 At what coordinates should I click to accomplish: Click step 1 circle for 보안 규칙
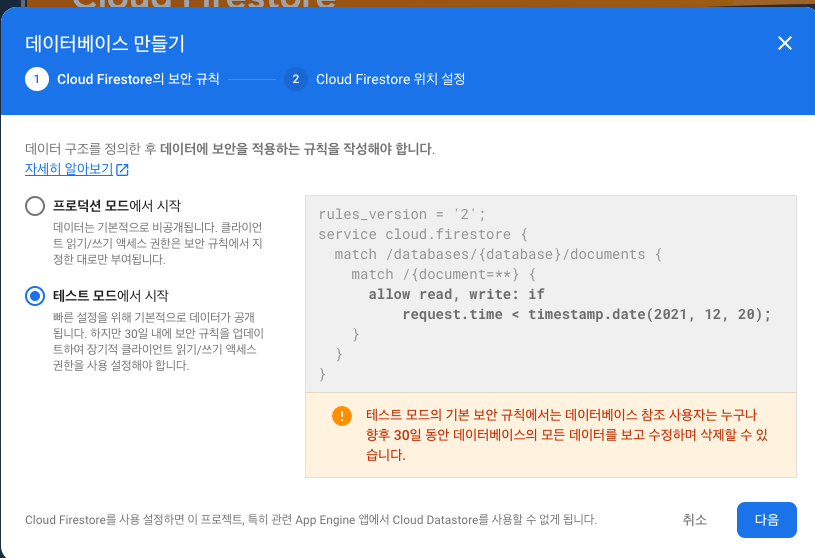37,79
